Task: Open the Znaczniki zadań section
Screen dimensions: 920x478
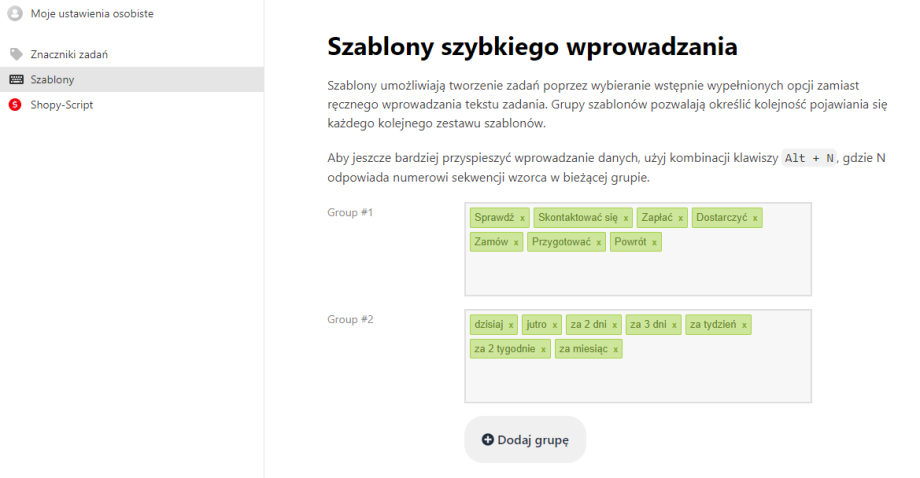Action: pos(69,54)
